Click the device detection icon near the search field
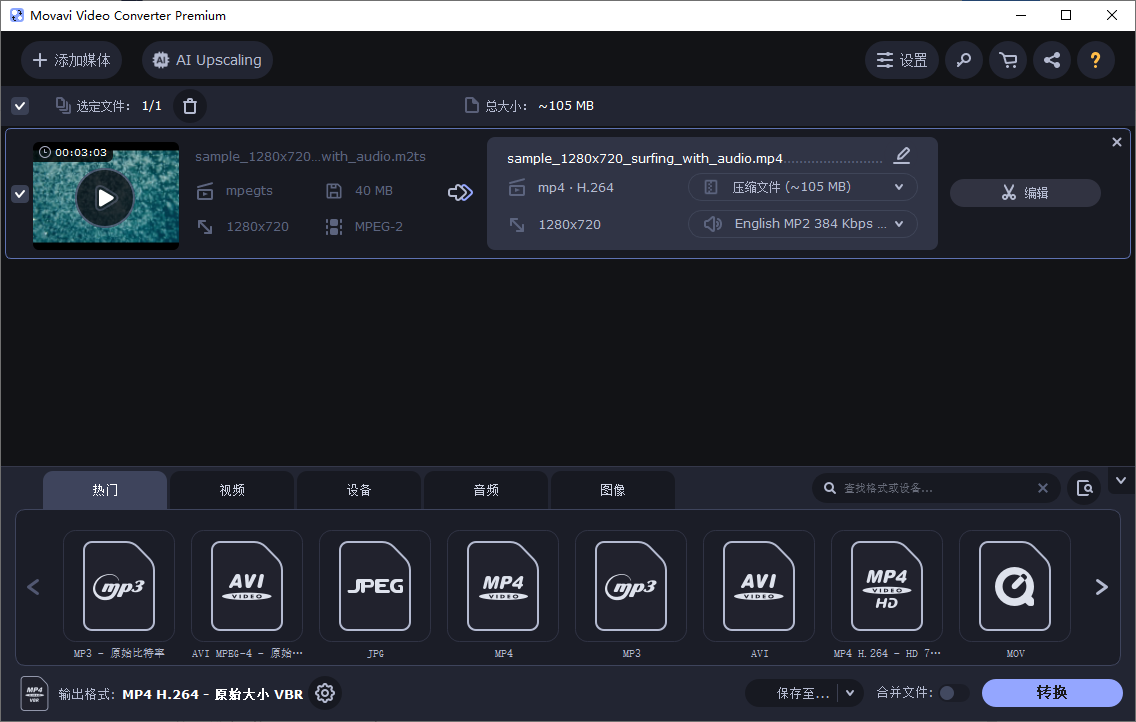This screenshot has height=722, width=1136. tap(1085, 488)
